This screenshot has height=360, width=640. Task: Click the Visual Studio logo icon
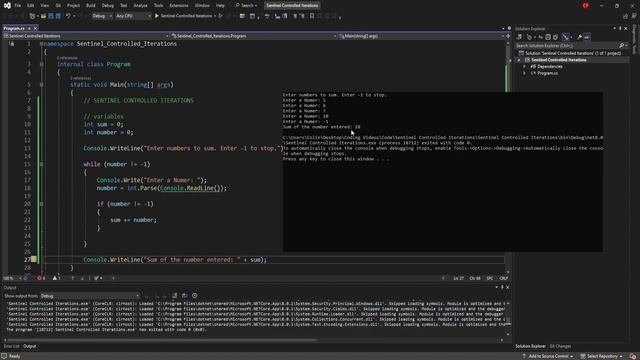point(7,6)
